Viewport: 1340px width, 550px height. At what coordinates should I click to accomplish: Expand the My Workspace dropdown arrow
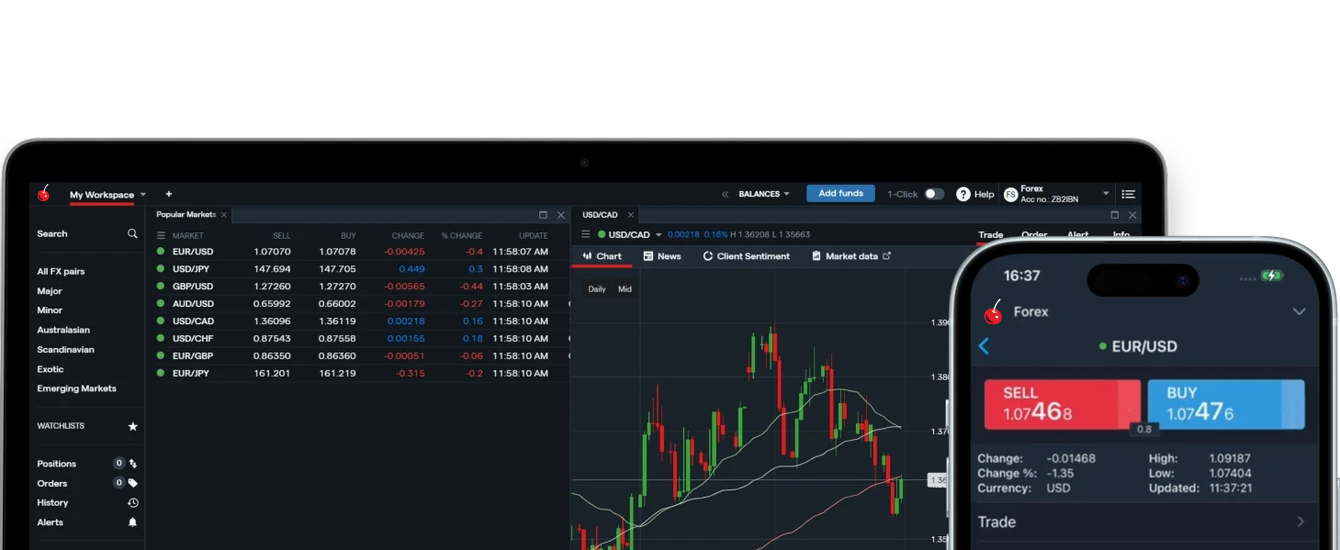click(x=143, y=195)
